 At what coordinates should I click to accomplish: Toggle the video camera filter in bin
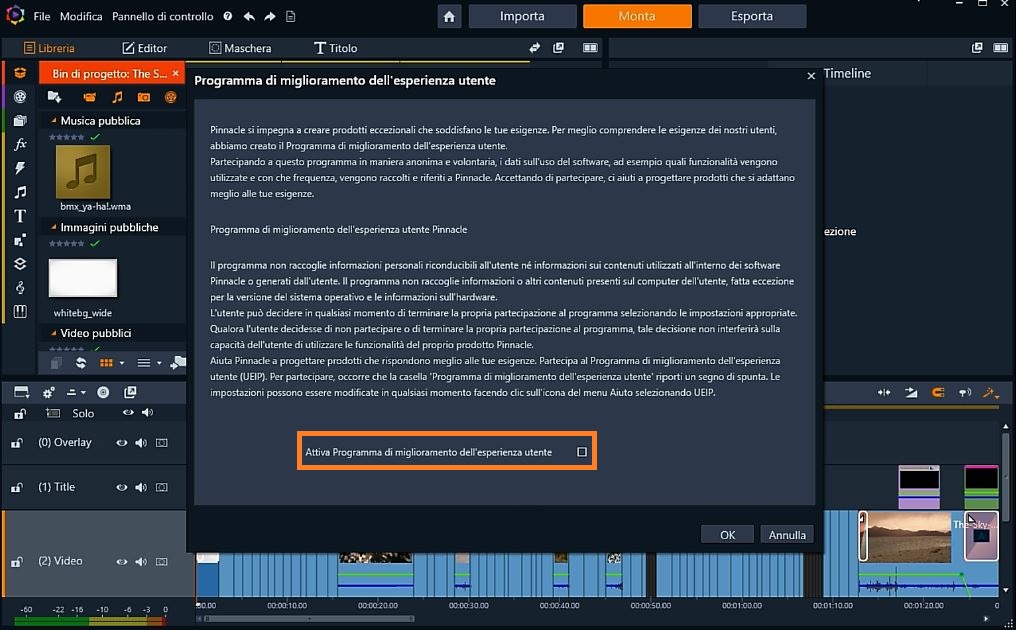[89, 97]
